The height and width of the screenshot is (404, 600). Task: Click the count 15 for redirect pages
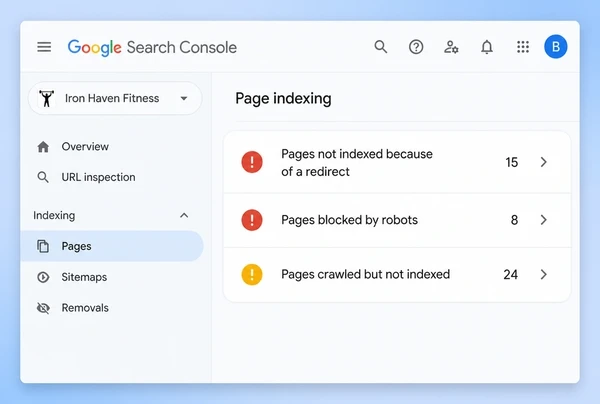[512, 162]
